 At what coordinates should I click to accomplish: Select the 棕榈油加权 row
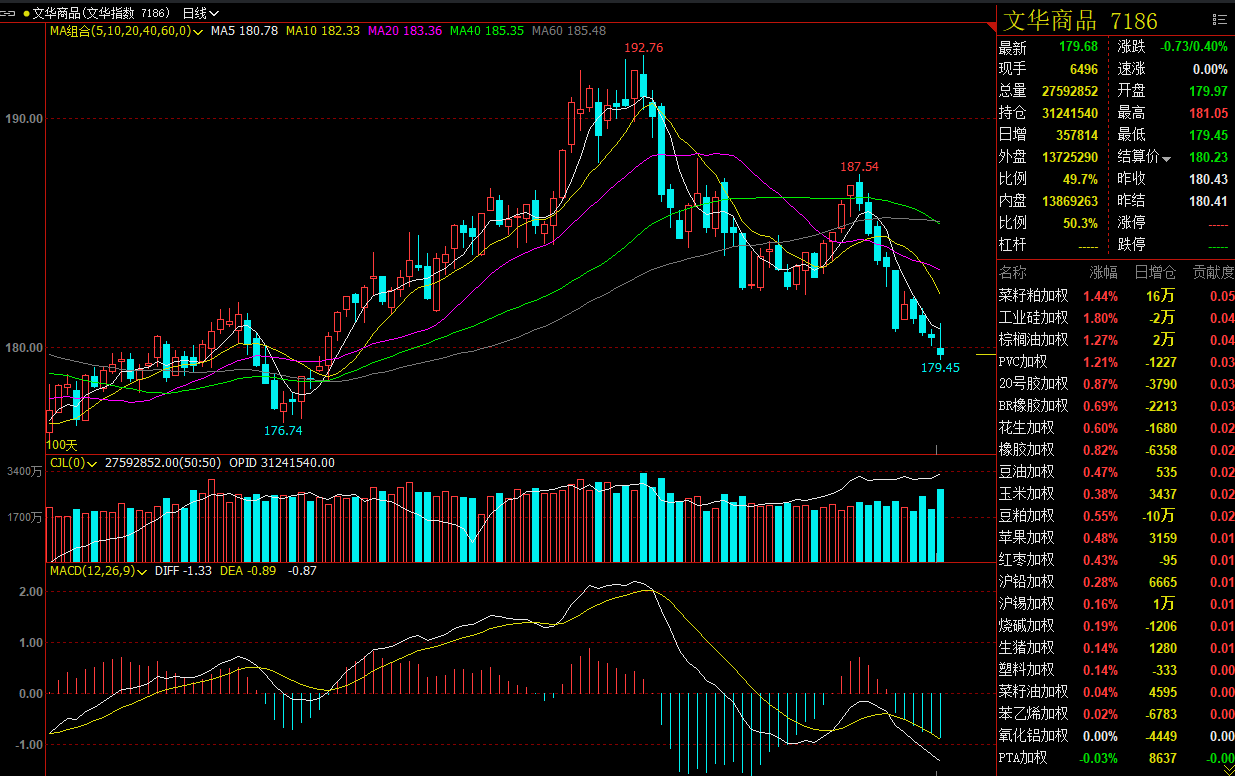click(x=1116, y=340)
